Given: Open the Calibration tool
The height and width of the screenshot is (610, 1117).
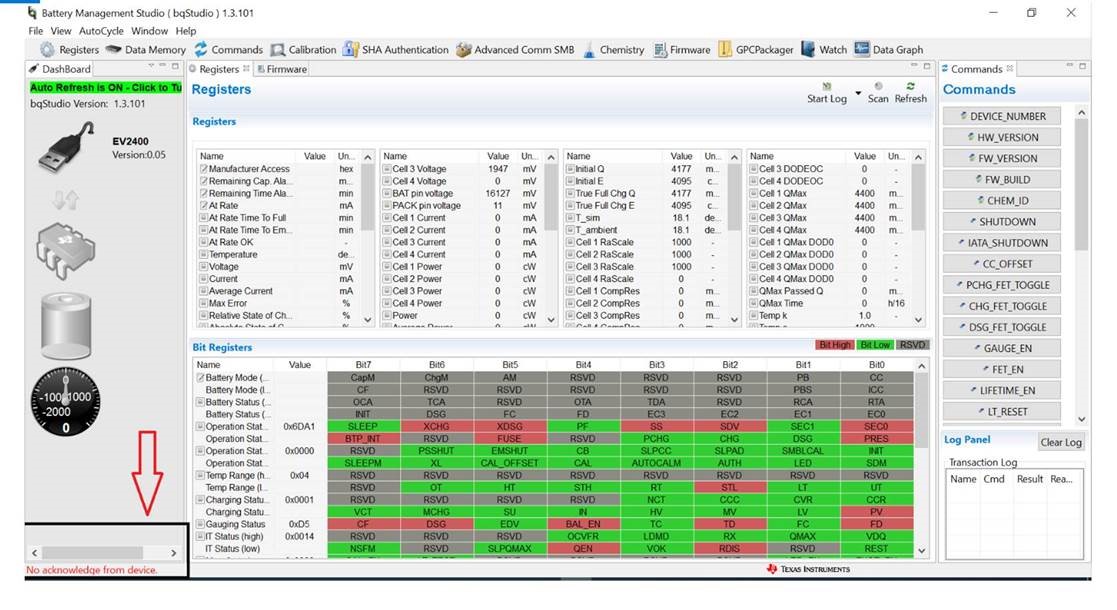Looking at the screenshot, I should (303, 50).
